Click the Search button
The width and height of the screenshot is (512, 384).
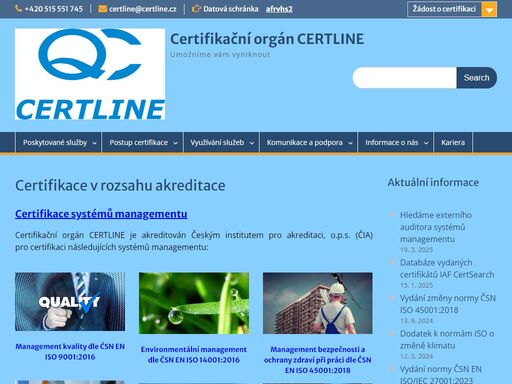point(477,78)
